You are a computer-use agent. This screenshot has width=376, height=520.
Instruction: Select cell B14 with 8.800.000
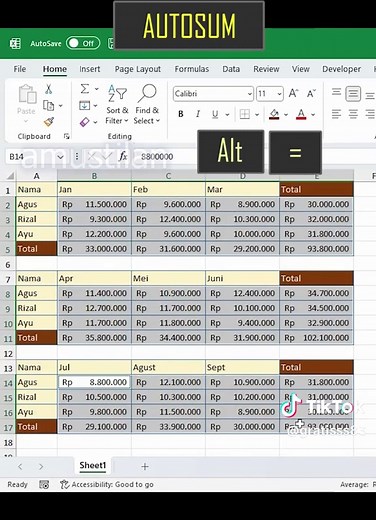click(94, 382)
